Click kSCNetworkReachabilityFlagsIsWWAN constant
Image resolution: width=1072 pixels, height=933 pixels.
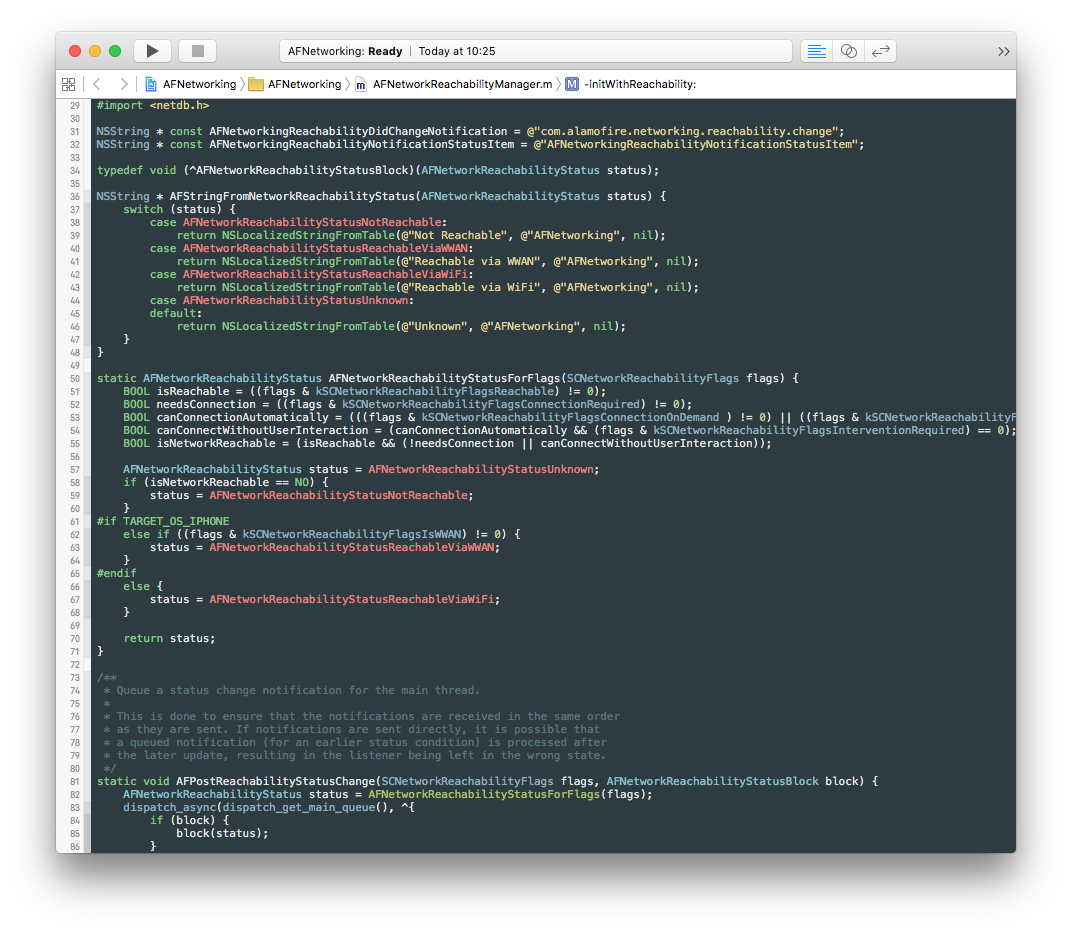351,534
